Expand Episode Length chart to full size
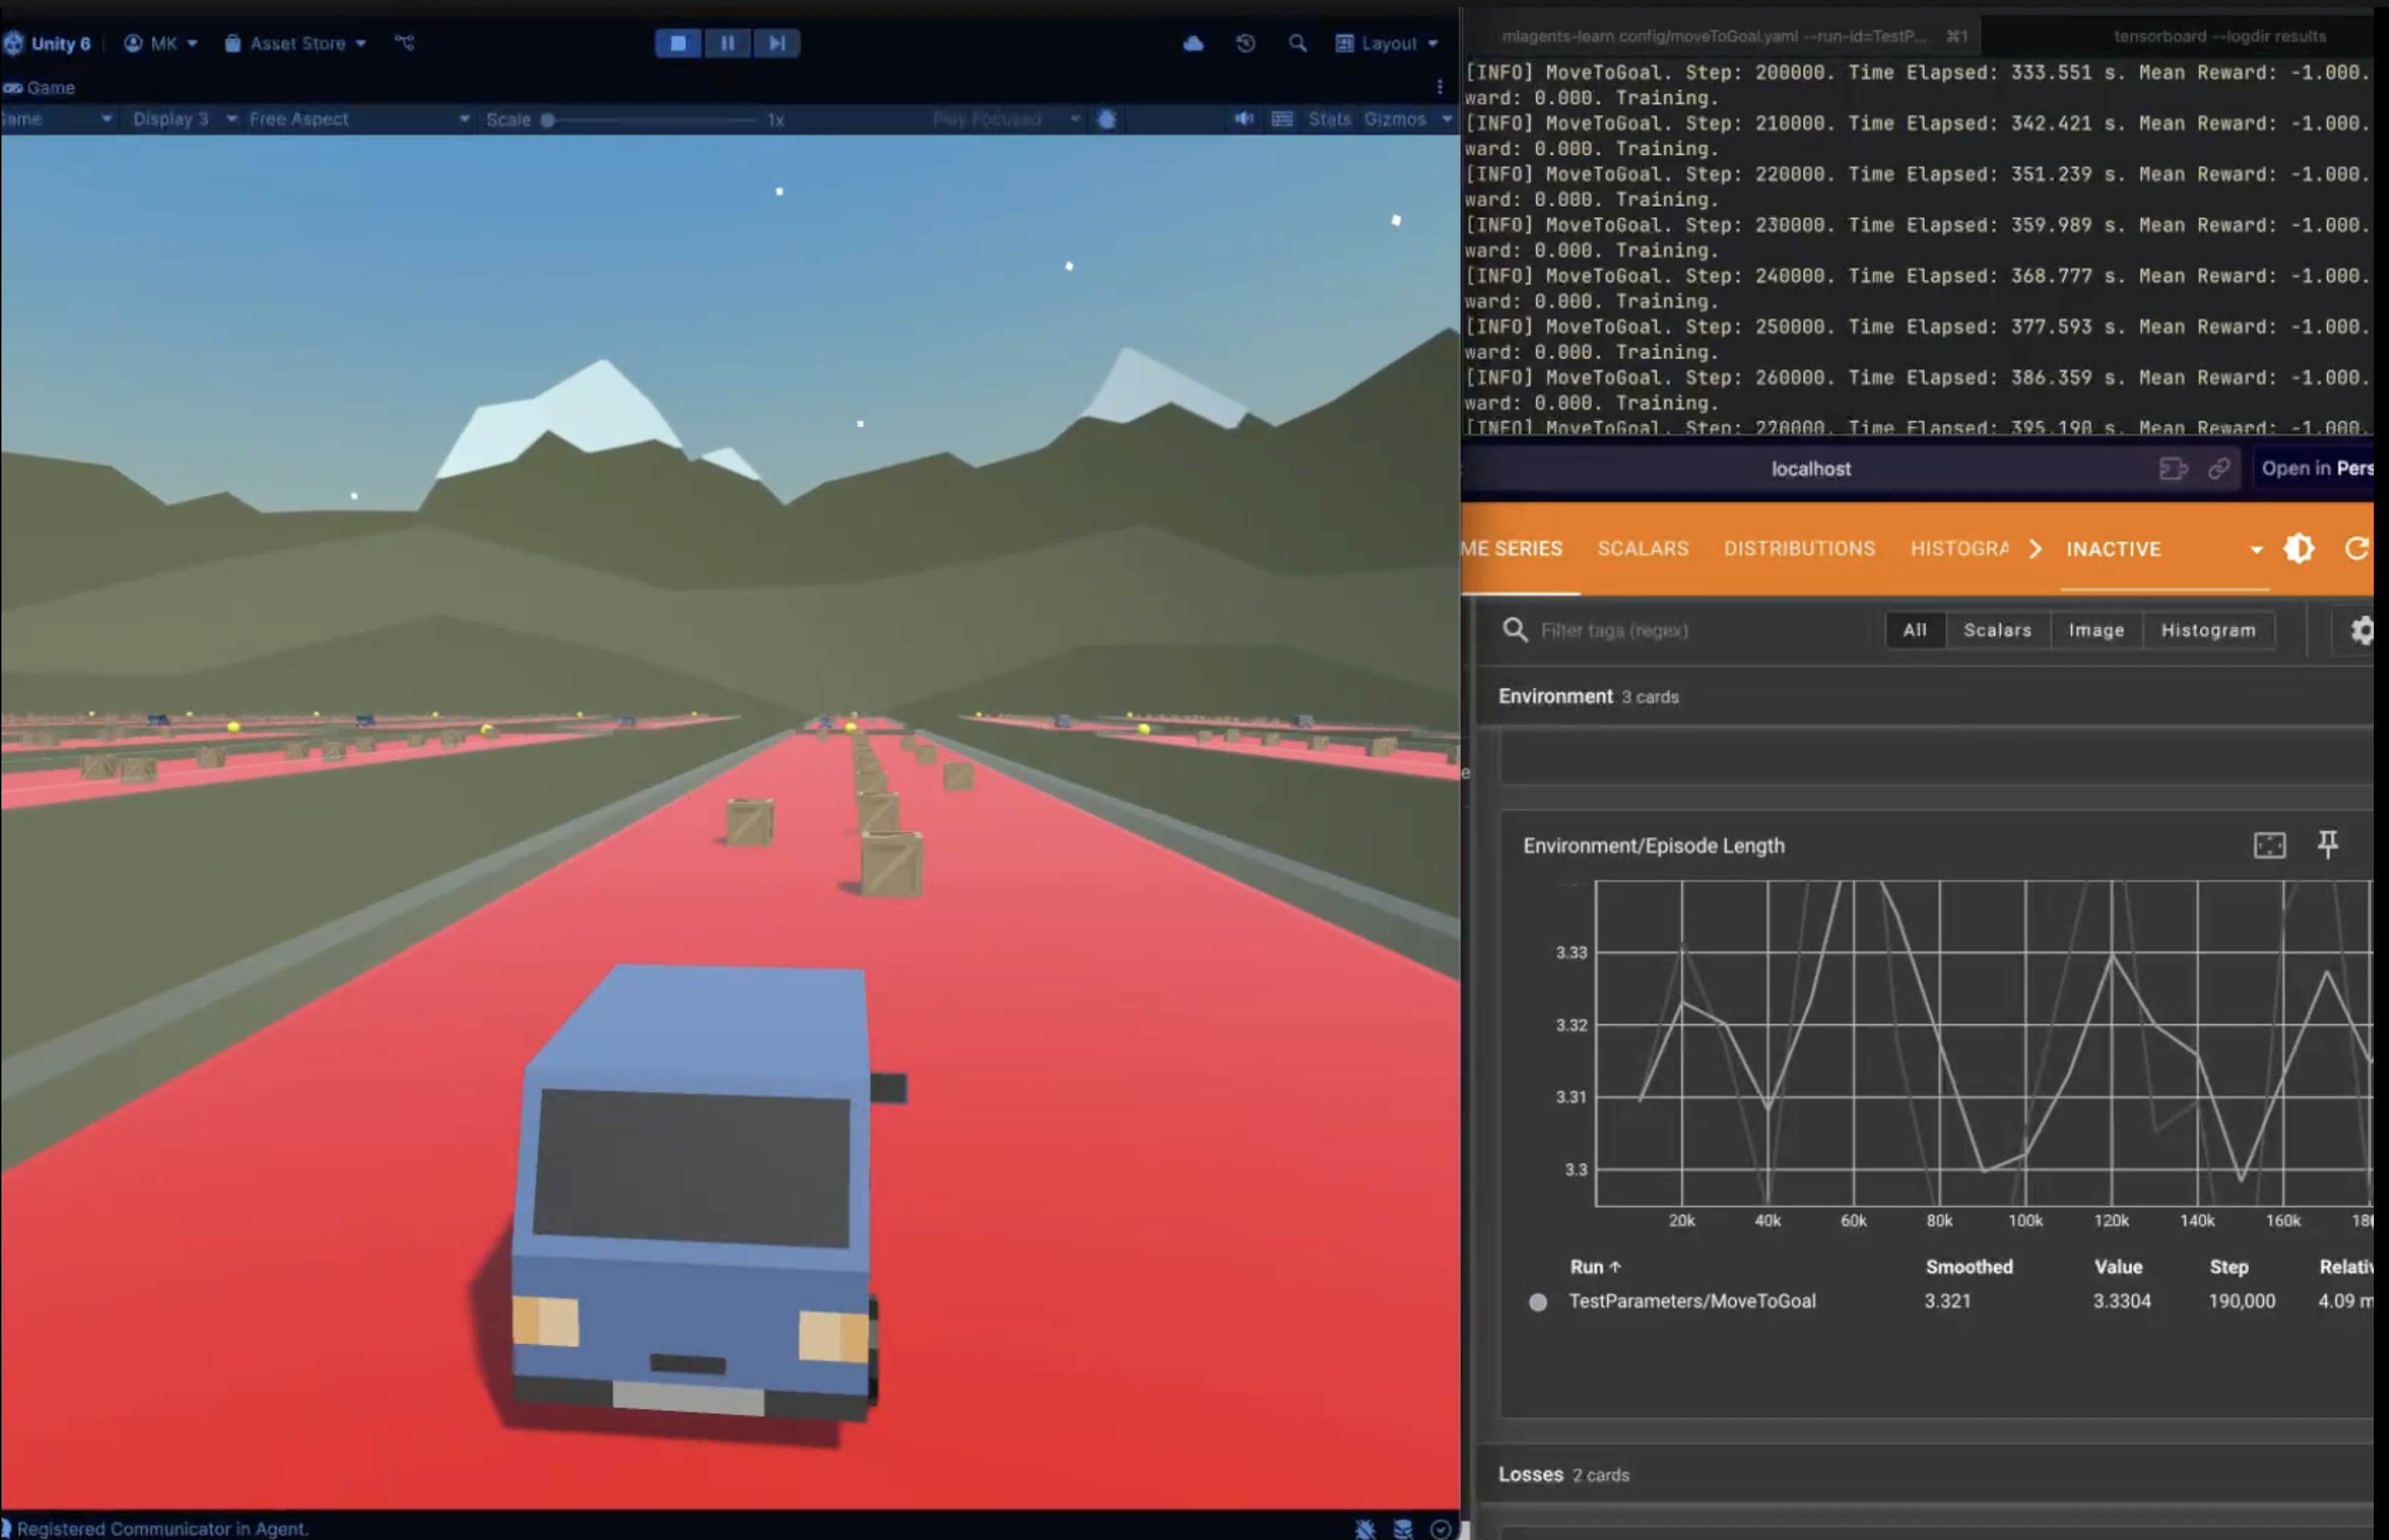Screen dimensions: 2389x1540 (2269, 845)
